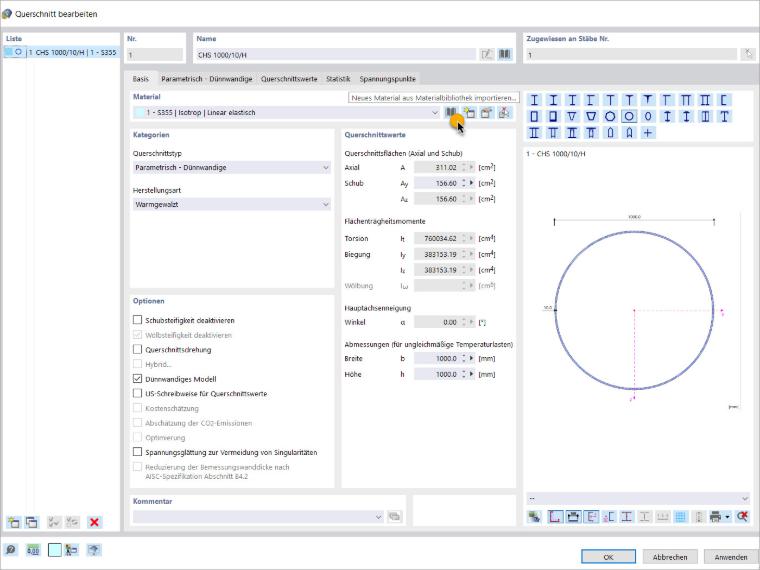Click the edit name icon next to CHS 1000/10/H
Image resolution: width=760 pixels, height=570 pixels.
[x=487, y=54]
